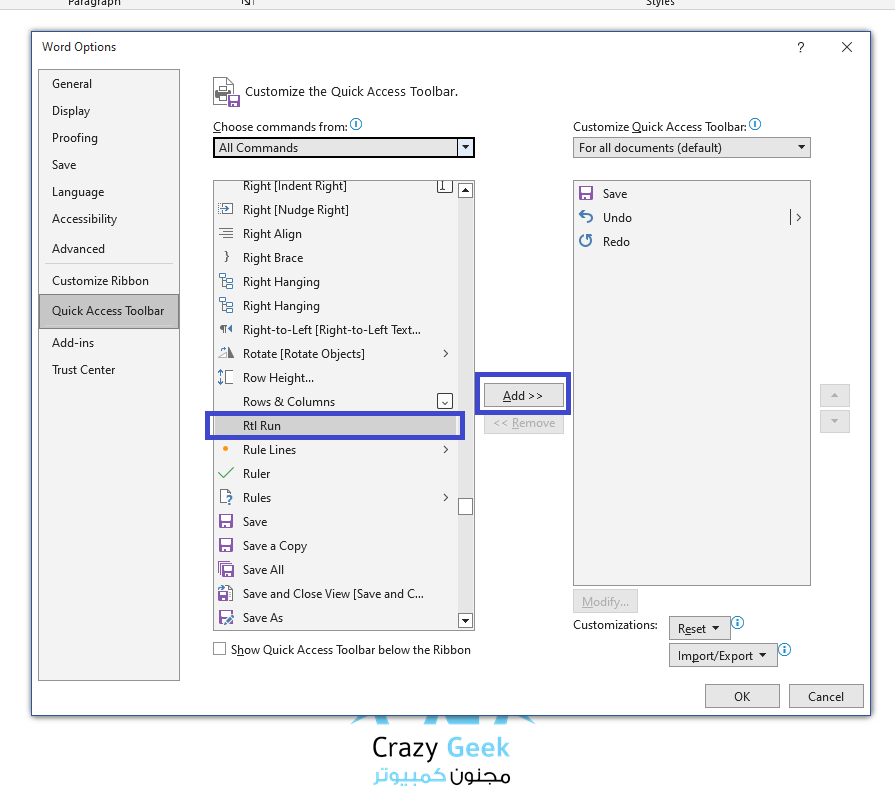
Task: Switch to the Customize Ribbon category
Action: [100, 281]
